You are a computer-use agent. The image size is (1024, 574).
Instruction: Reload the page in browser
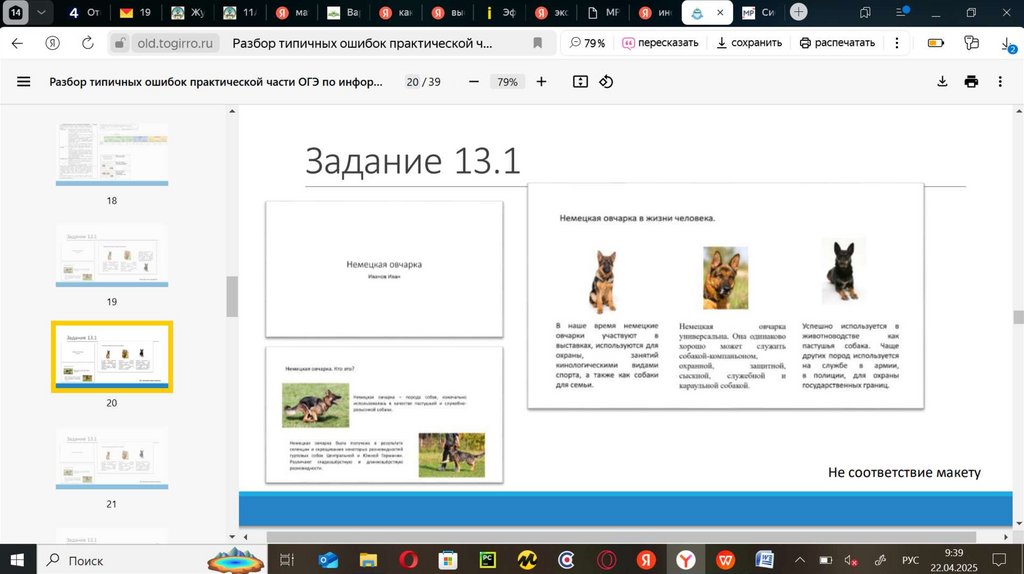click(x=88, y=43)
